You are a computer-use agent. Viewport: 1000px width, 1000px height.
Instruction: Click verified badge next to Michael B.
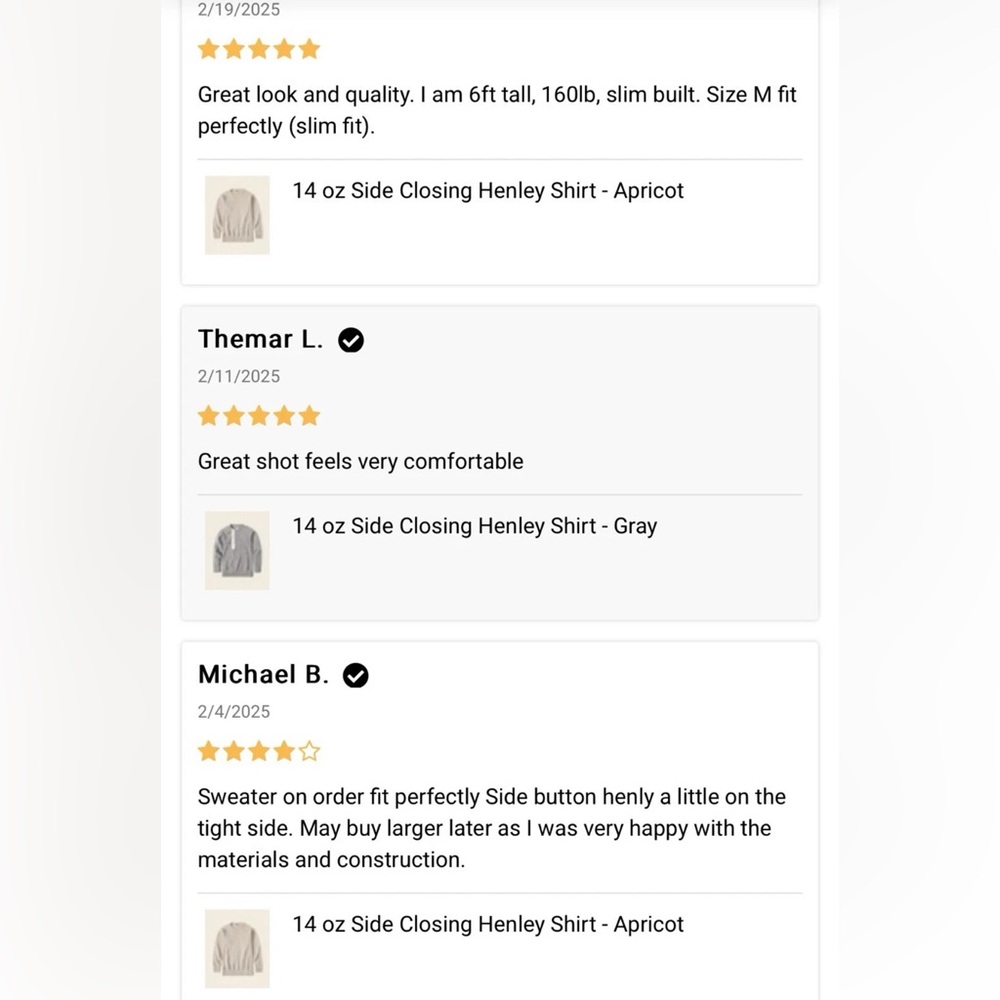355,675
